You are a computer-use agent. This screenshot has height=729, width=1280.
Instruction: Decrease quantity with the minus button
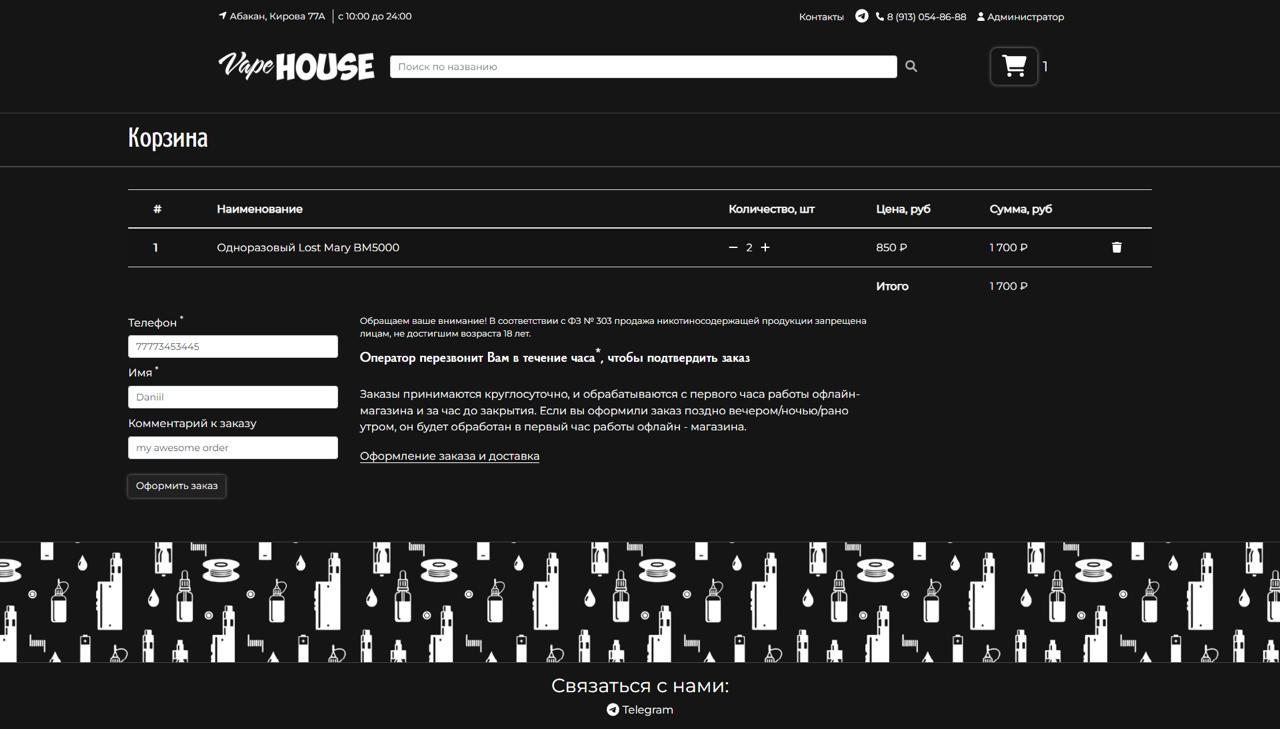(732, 246)
